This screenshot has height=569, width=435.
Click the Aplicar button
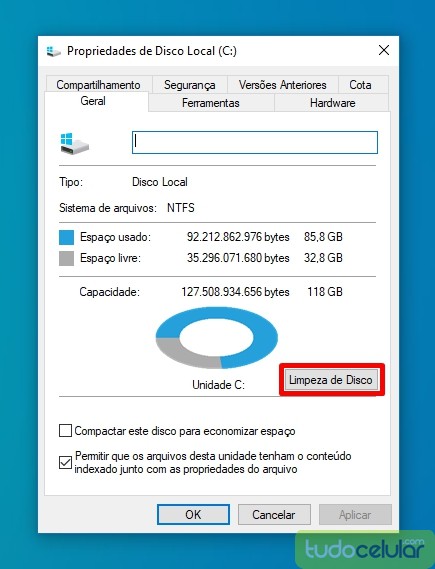click(355, 515)
